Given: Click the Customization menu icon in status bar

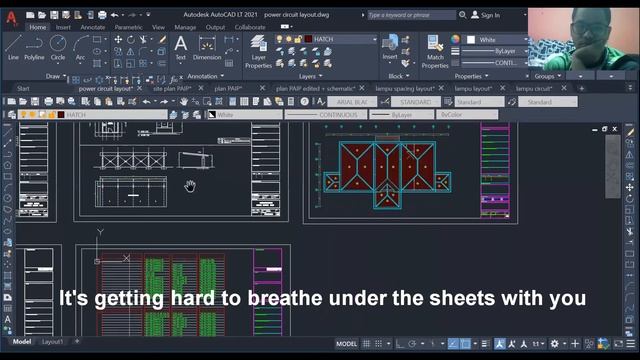Looking at the screenshot, I should pos(631,344).
